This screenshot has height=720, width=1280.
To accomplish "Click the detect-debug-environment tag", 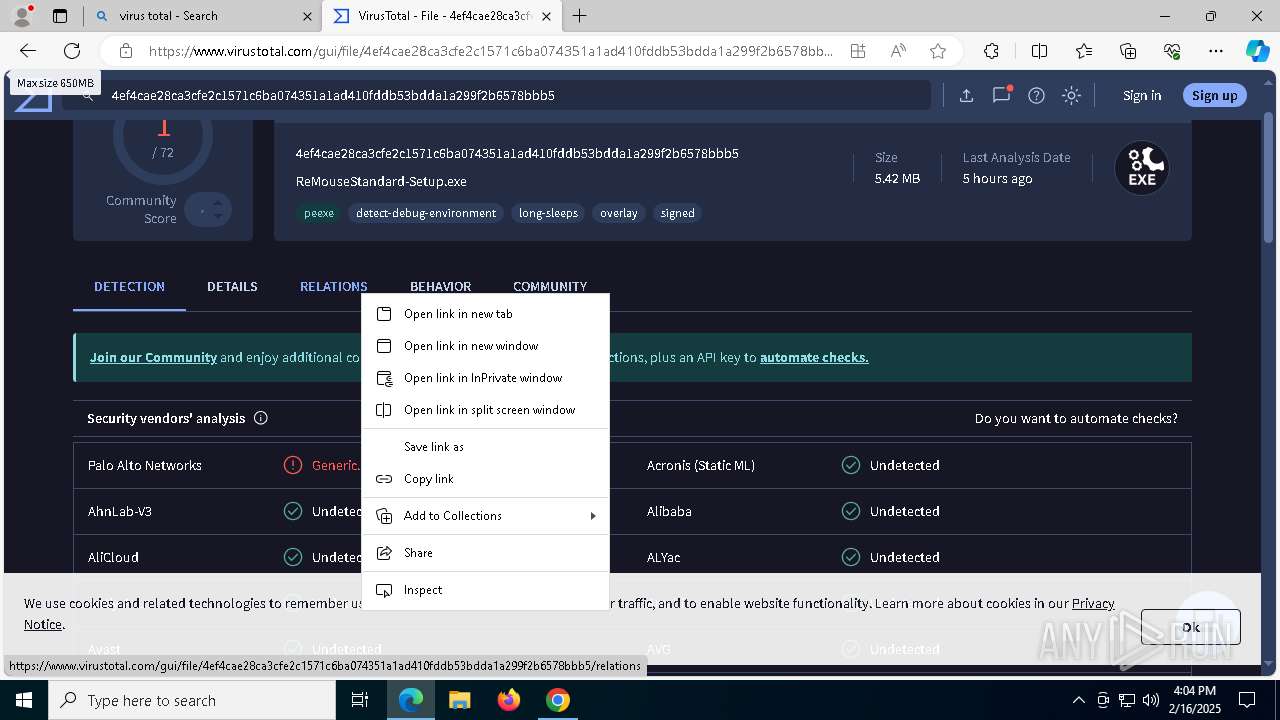I will coord(426,213).
